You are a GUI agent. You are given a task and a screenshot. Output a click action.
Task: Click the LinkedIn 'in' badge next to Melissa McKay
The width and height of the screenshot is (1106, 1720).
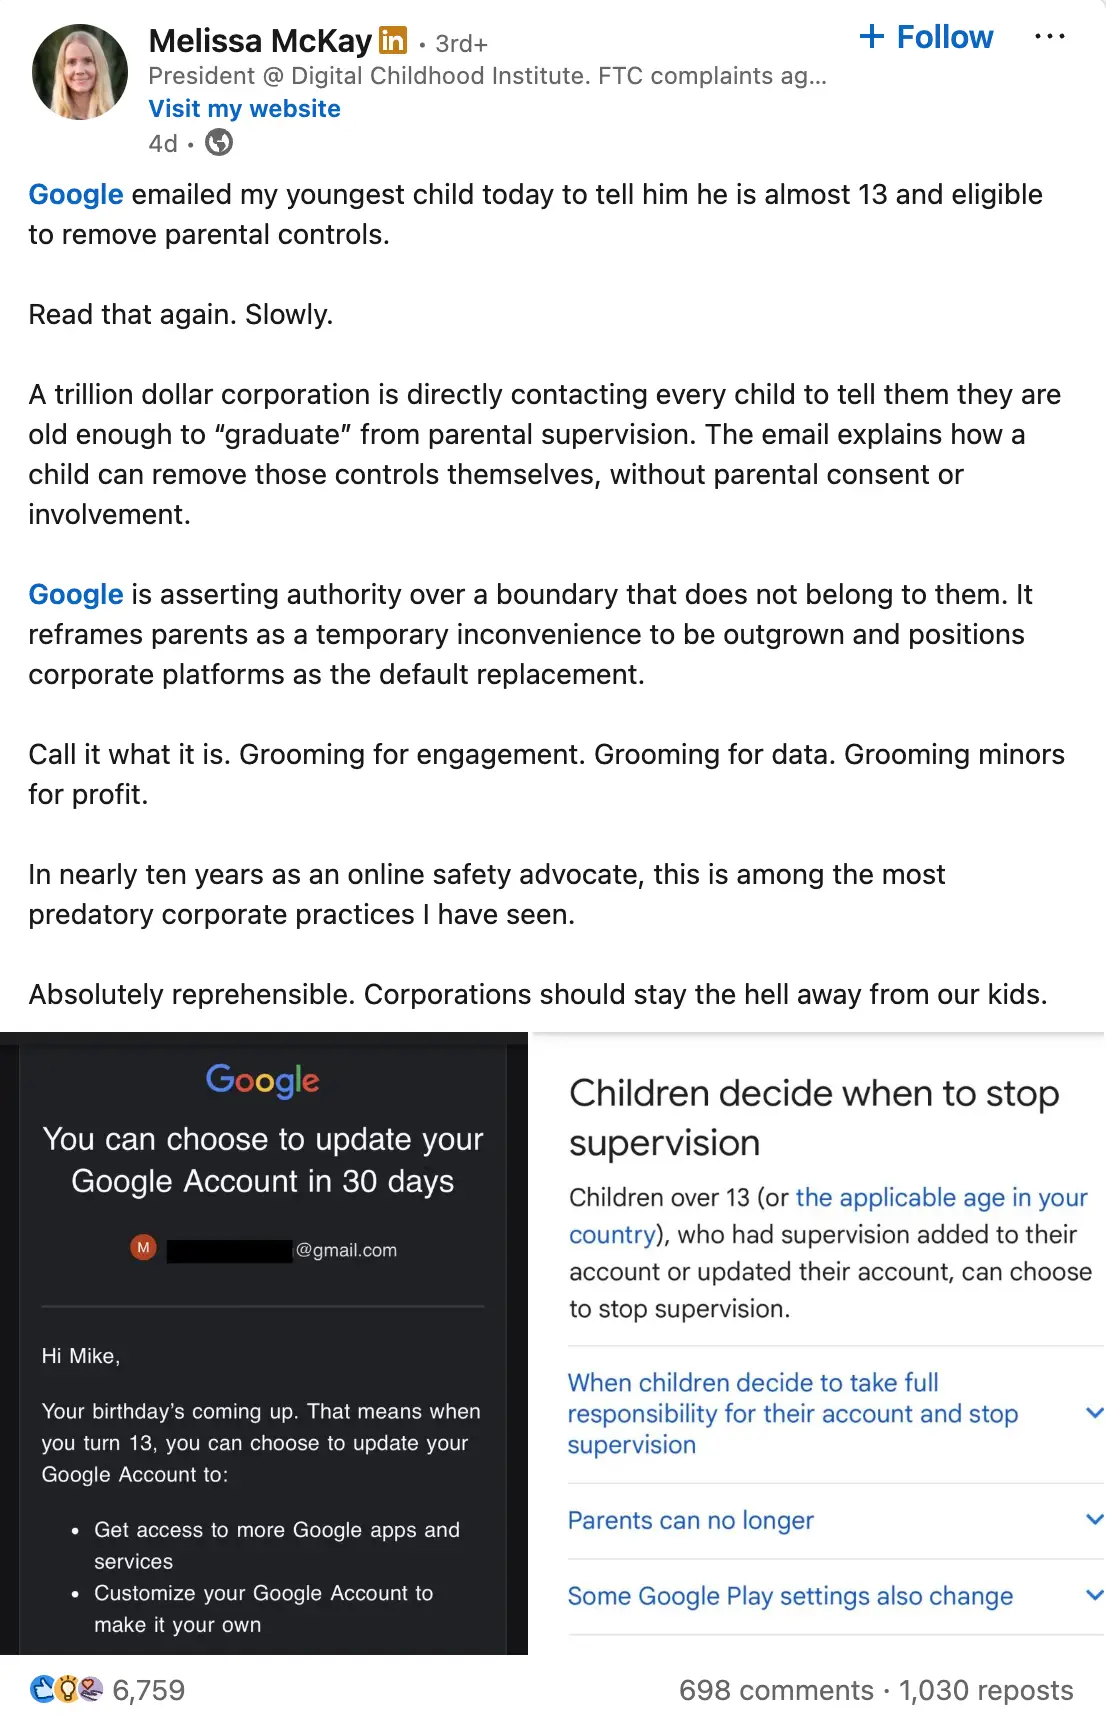(x=394, y=40)
